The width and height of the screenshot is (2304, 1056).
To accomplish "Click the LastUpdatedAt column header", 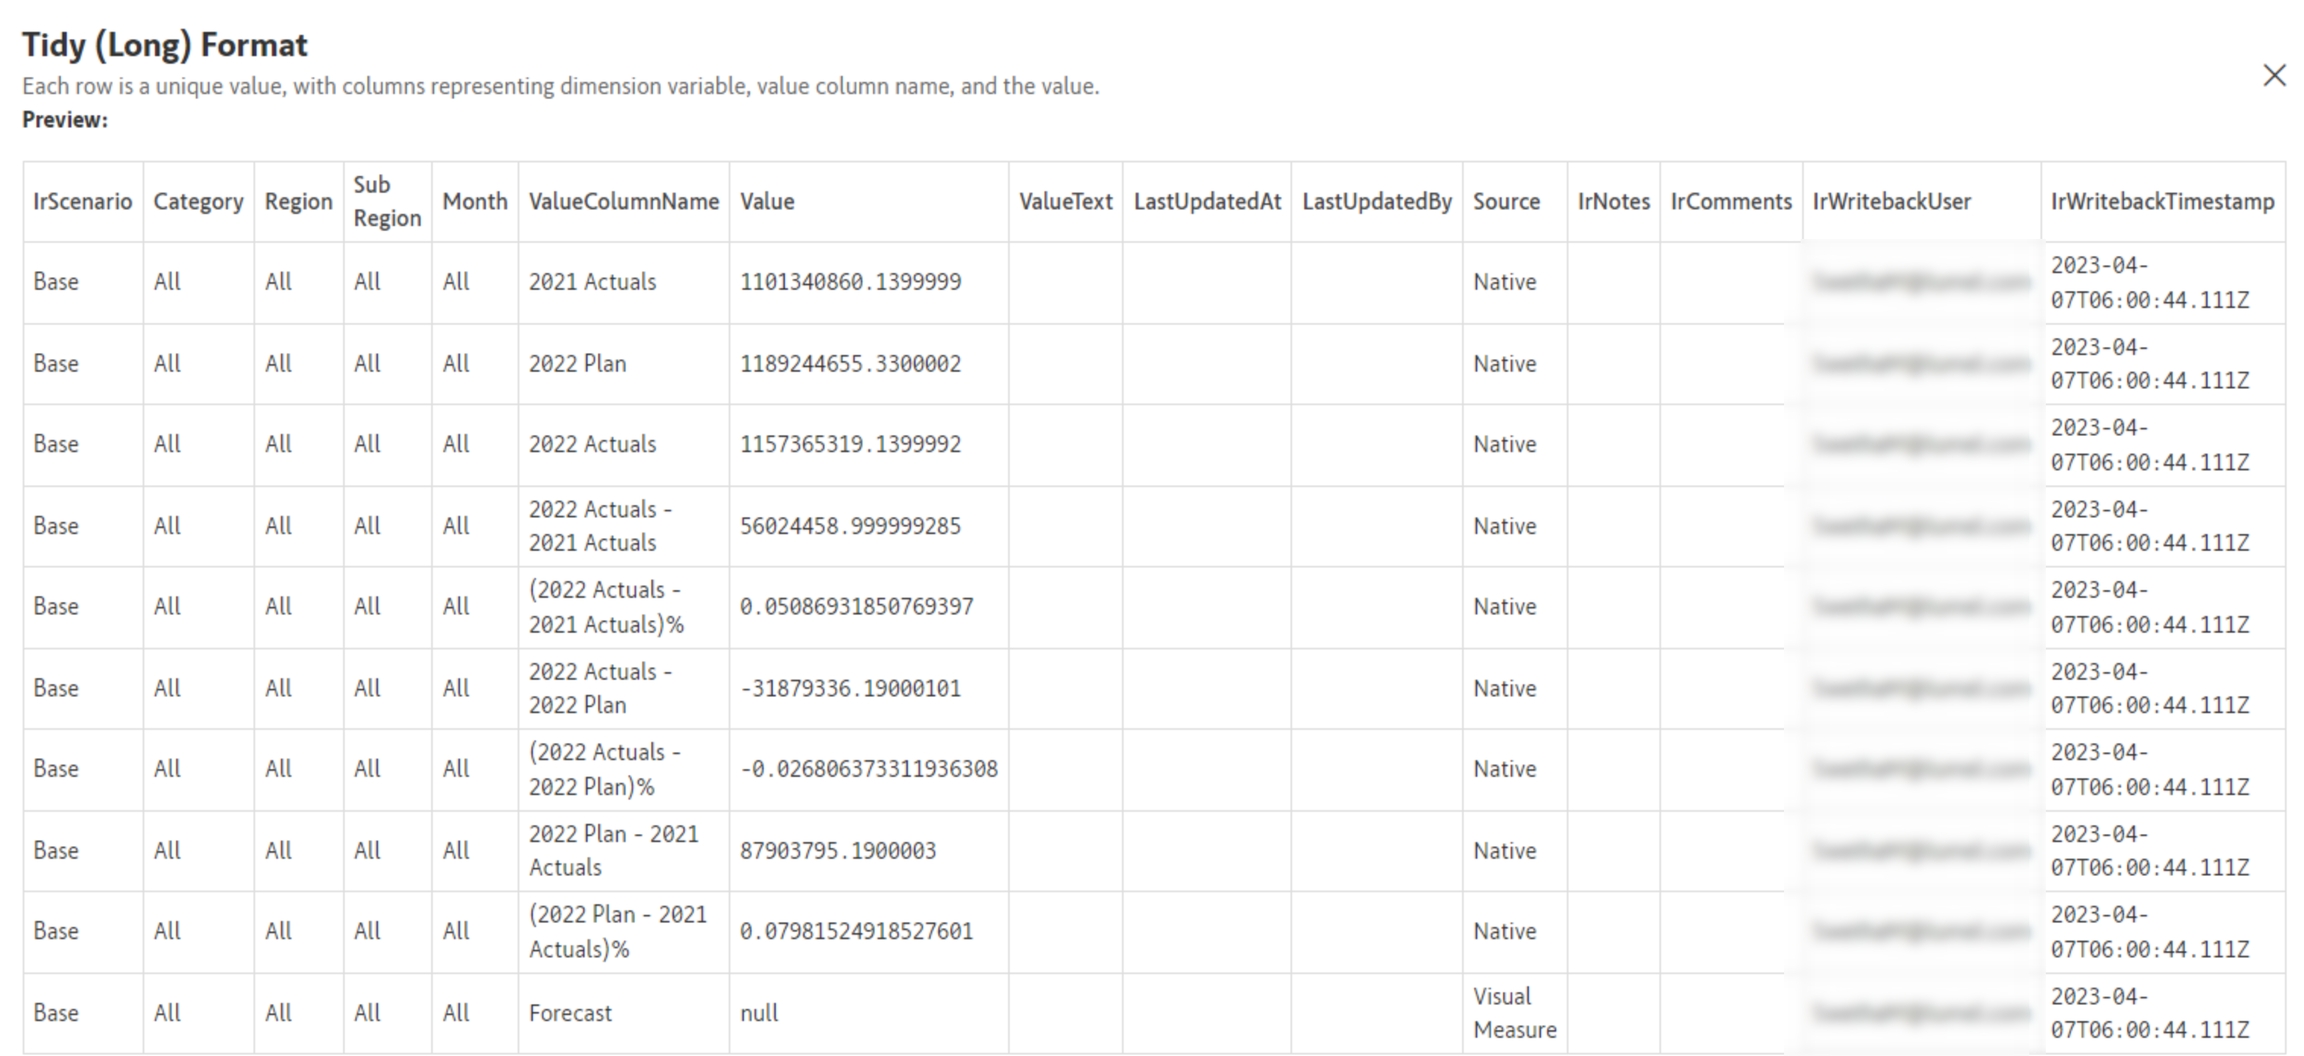I will pos(1206,202).
